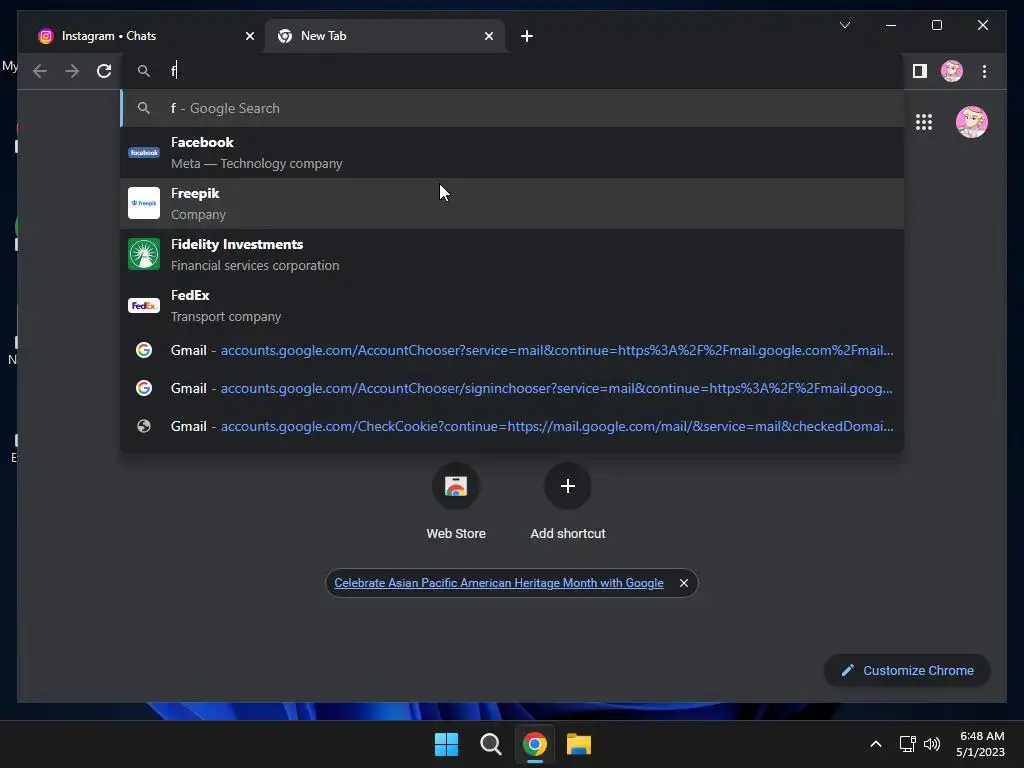
Task: Open the Gmail AccountChooser?service suggestion
Action: [512, 350]
